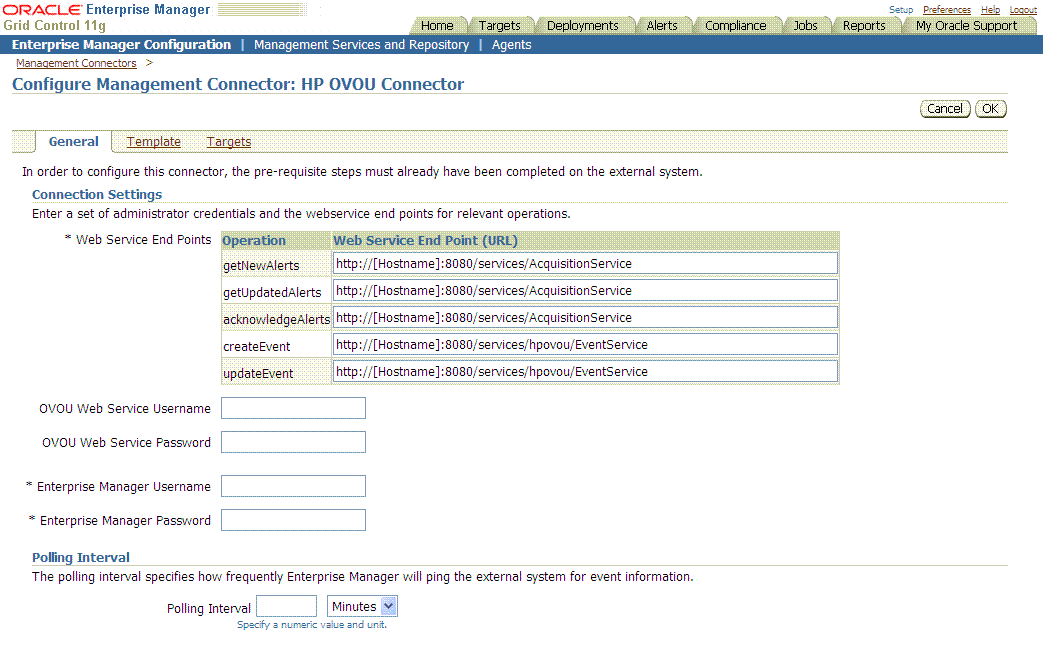Open the Jobs tab
This screenshot has width=1043, height=651.
coord(806,25)
